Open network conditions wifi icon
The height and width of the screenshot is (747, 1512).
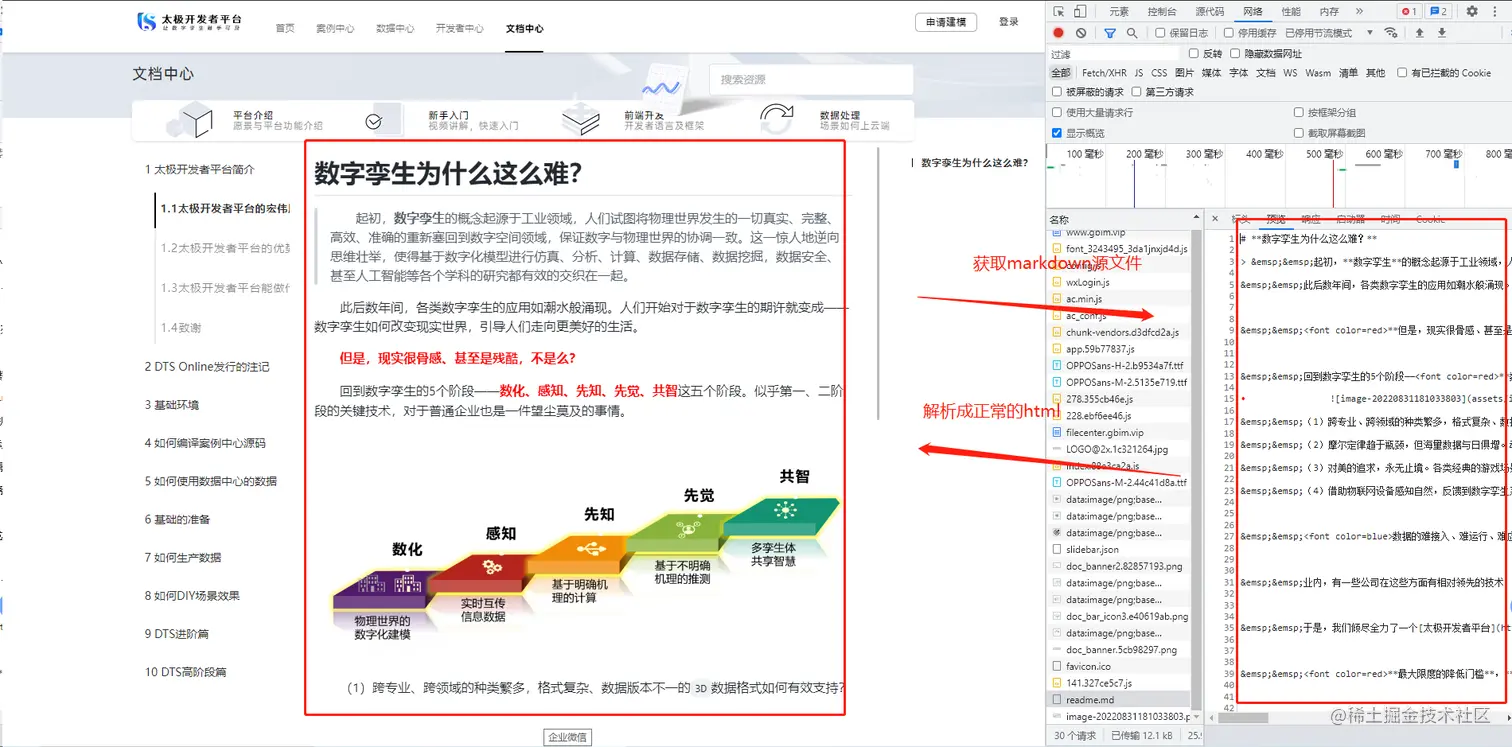click(x=1391, y=33)
